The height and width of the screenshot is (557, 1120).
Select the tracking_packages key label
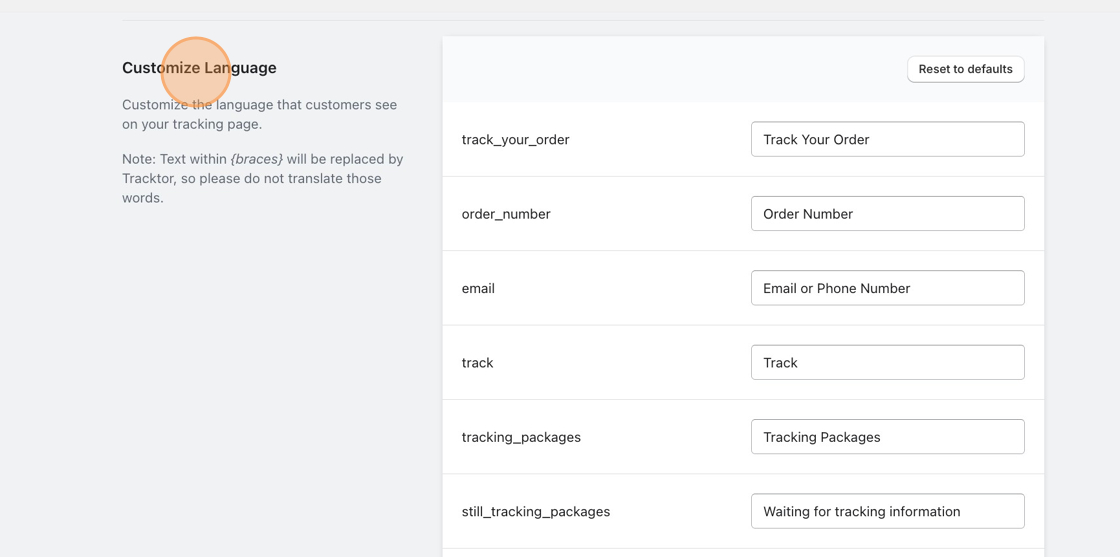click(x=521, y=437)
